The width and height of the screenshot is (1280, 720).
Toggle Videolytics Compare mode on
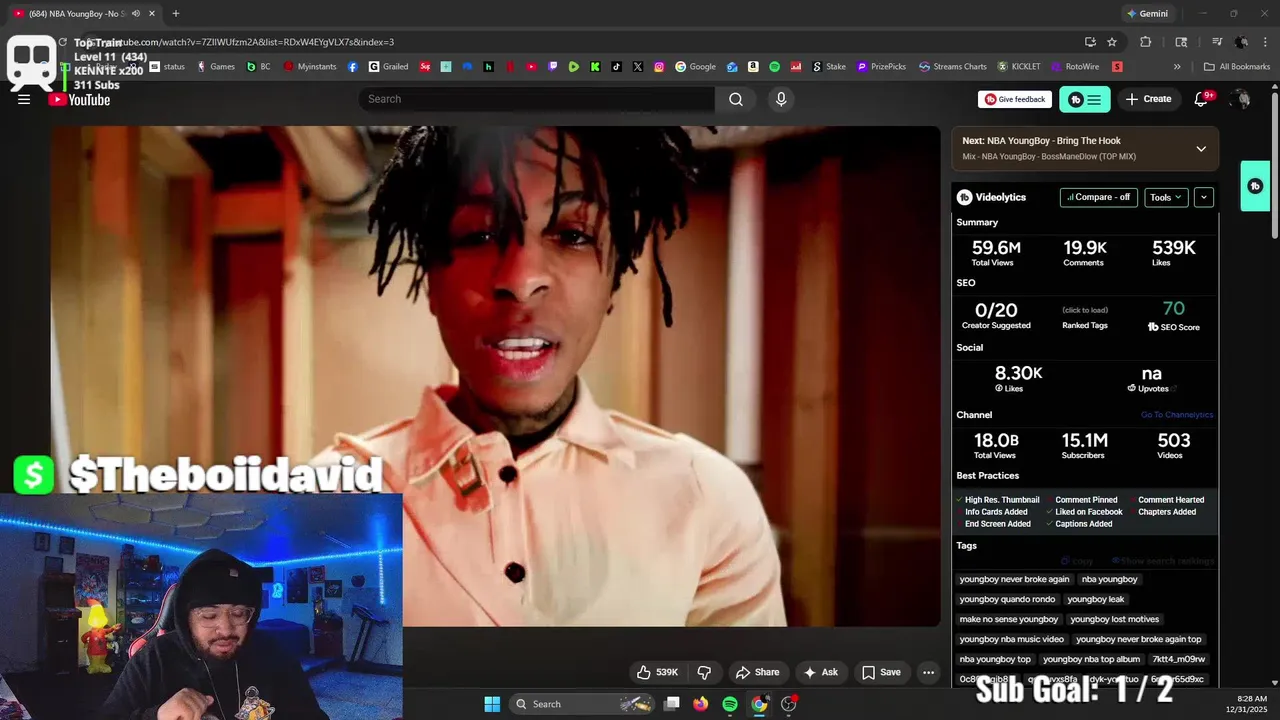coord(1098,197)
